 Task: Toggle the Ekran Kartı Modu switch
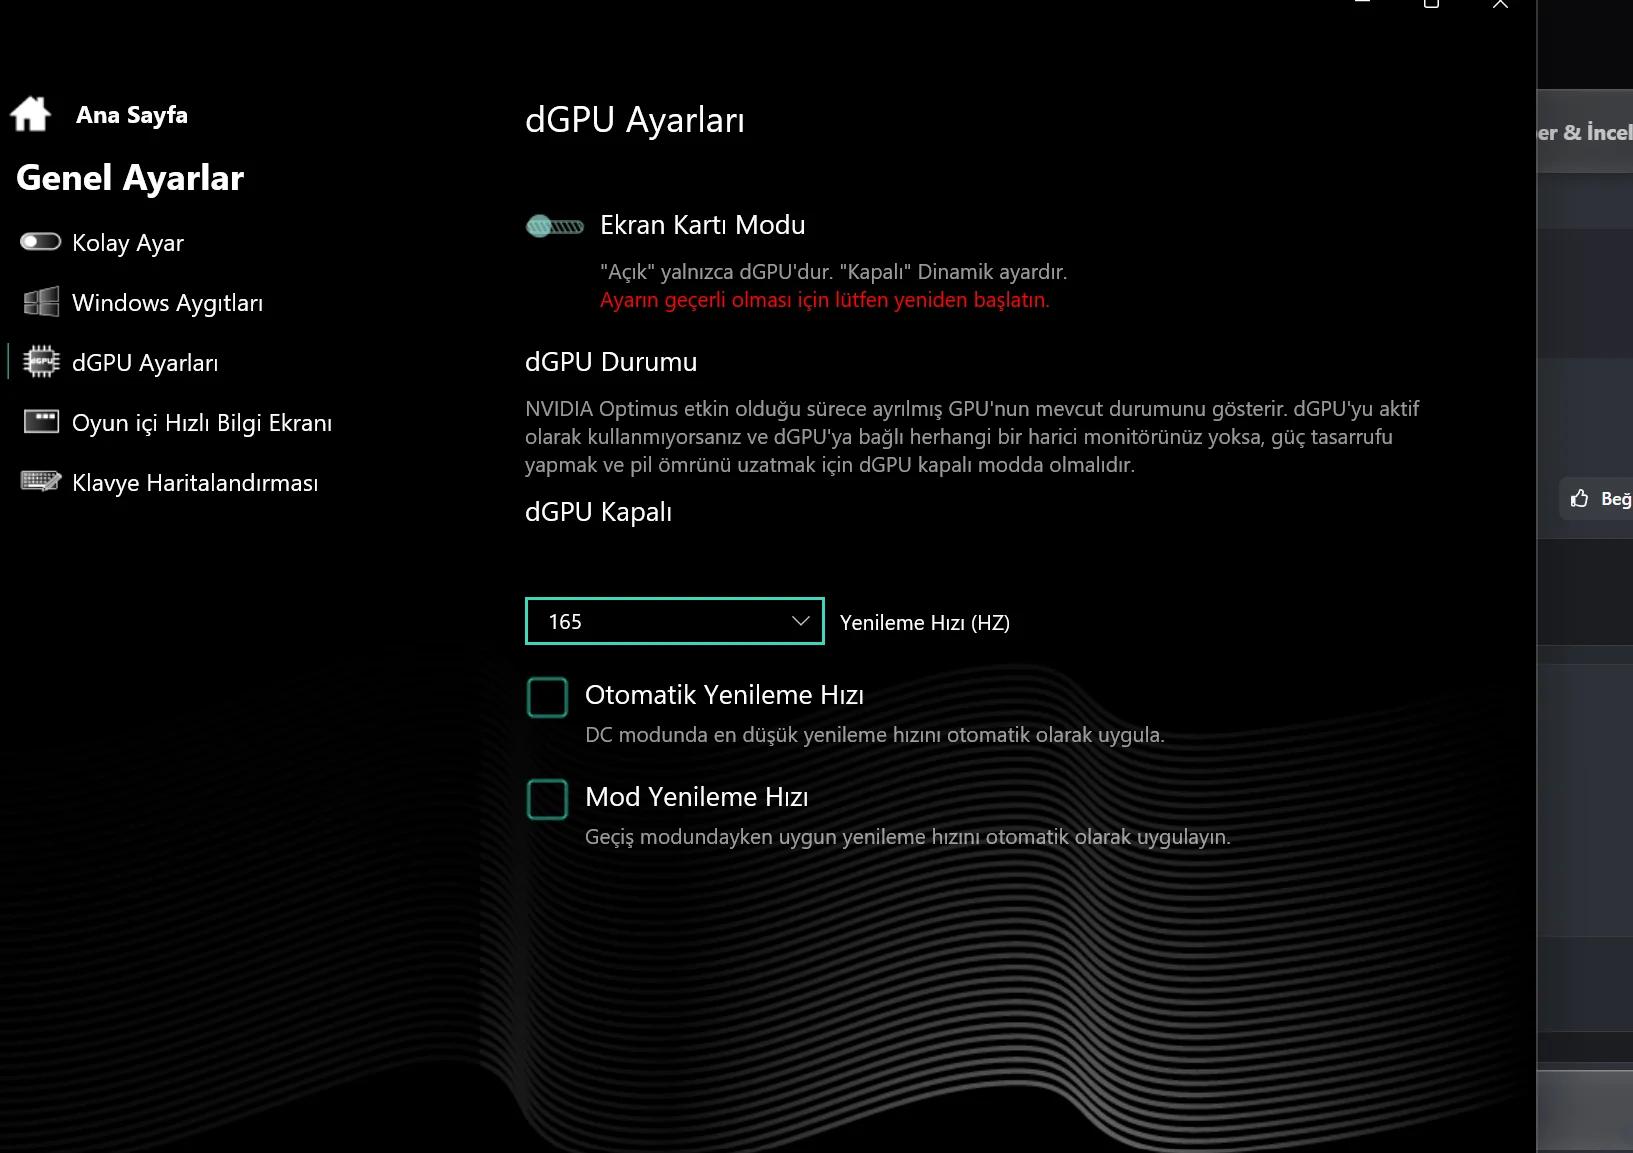pos(555,226)
